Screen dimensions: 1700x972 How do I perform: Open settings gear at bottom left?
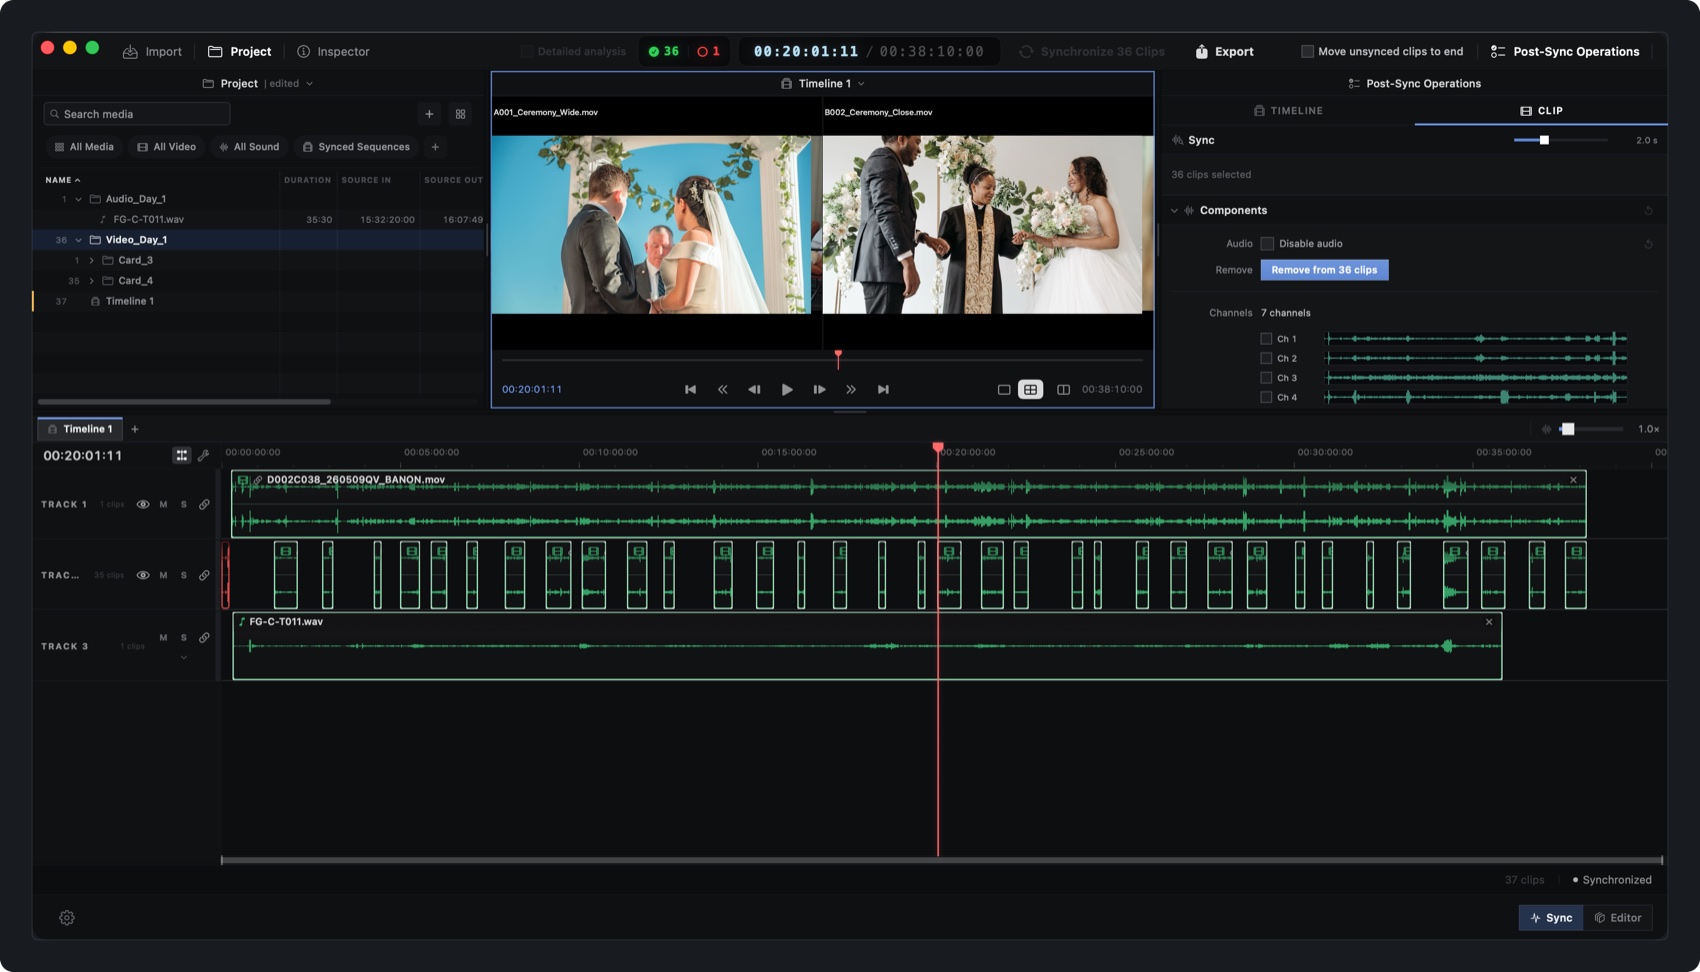tap(67, 918)
